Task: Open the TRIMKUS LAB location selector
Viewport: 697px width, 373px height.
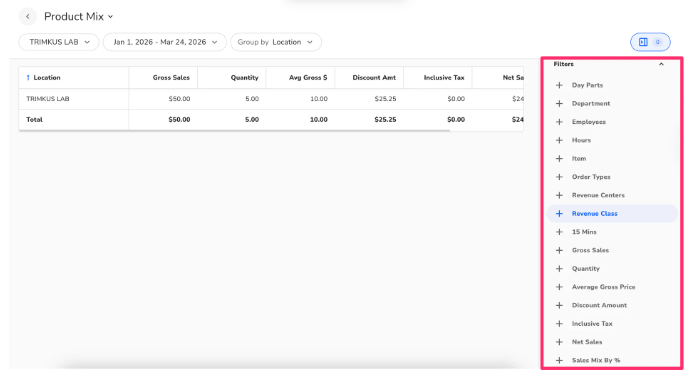Action: tap(59, 42)
